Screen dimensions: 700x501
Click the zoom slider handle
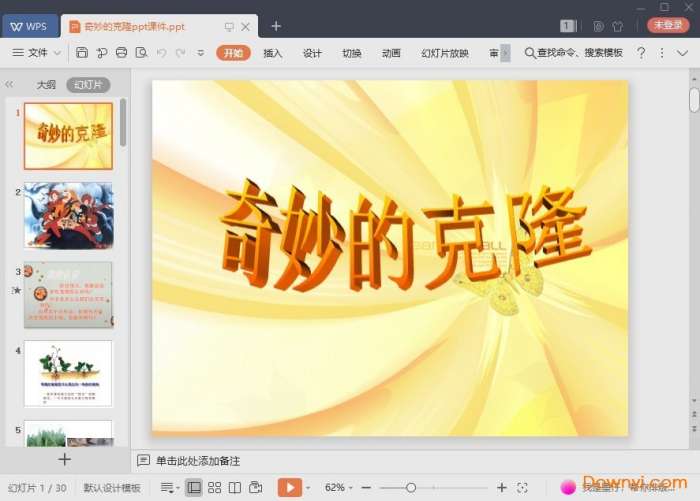(411, 487)
